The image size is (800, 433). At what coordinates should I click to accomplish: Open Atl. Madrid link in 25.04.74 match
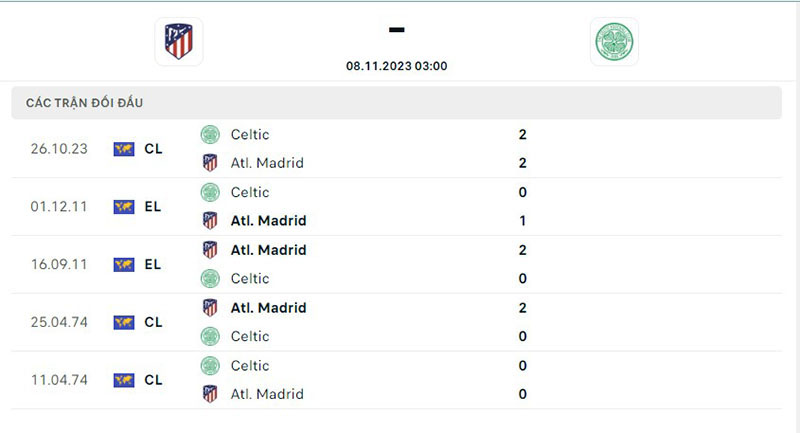(x=268, y=308)
